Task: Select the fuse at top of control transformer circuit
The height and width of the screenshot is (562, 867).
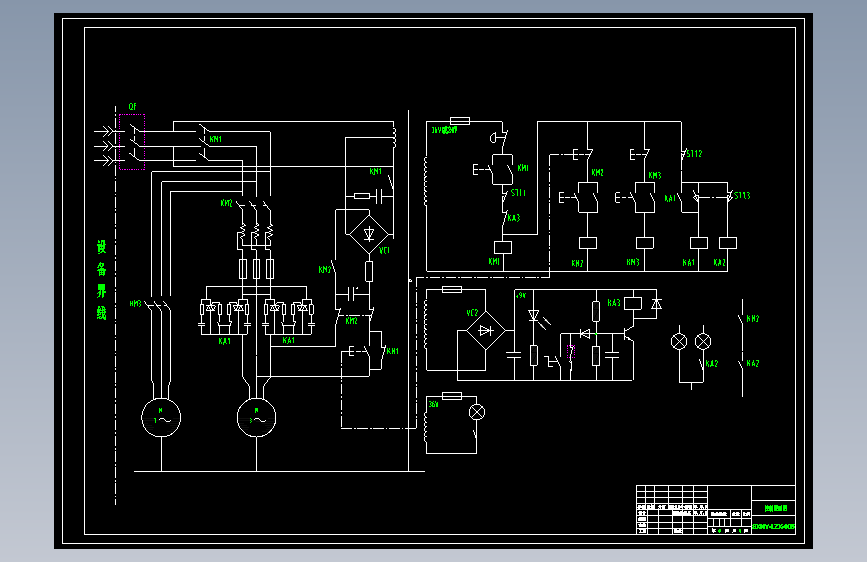Action: point(459,121)
